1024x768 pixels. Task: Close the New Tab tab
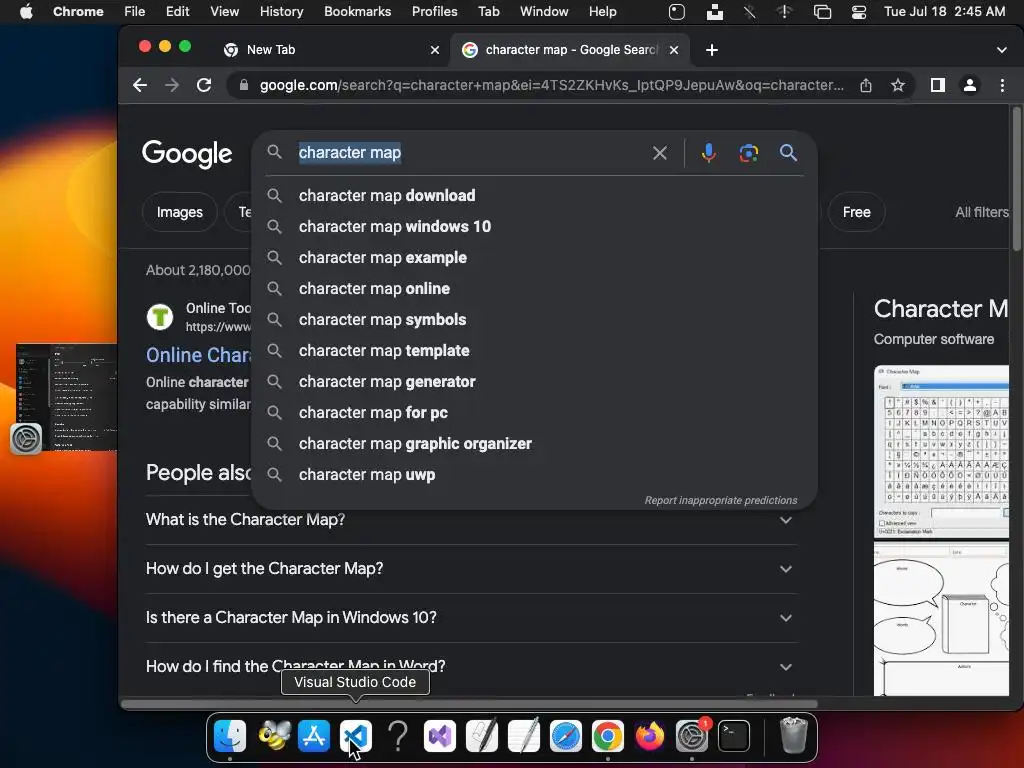[x=434, y=50]
